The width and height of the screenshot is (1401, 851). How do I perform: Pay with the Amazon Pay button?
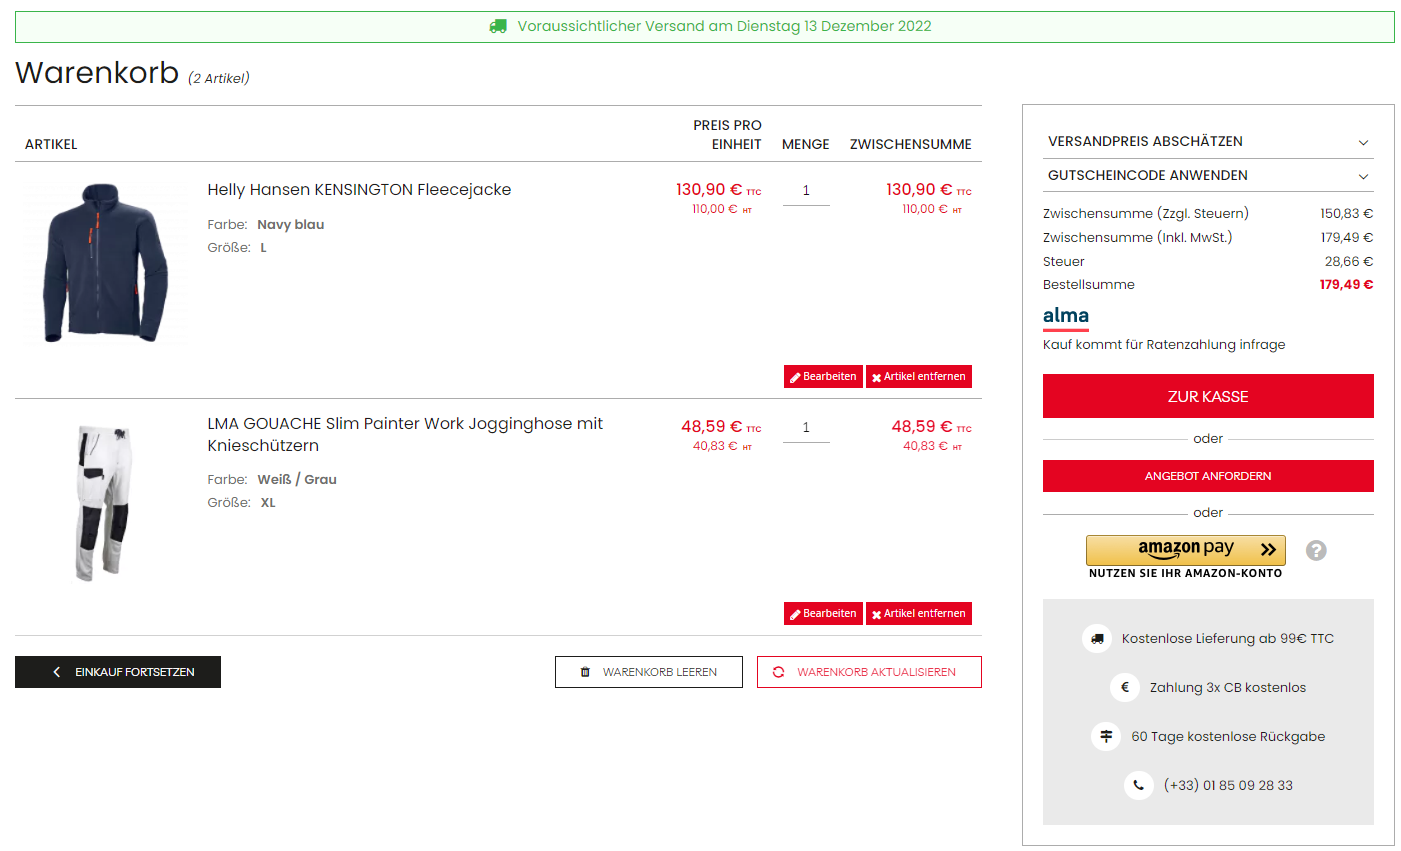click(1186, 550)
